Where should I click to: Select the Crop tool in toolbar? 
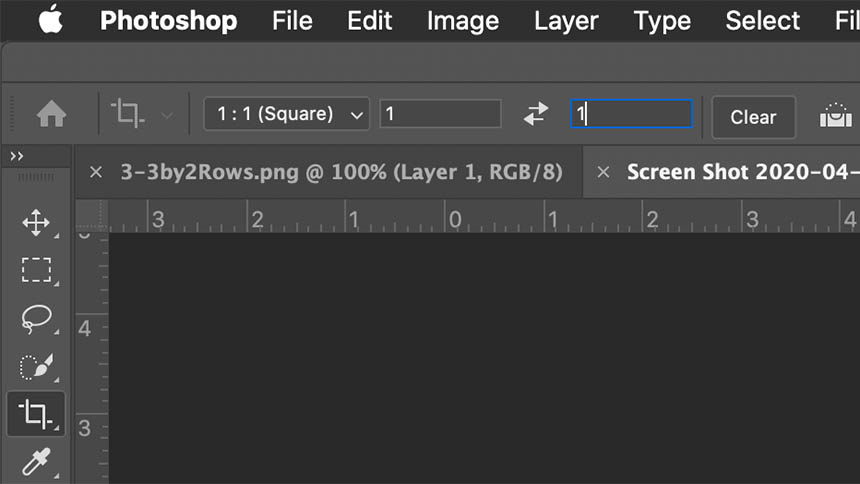point(36,413)
